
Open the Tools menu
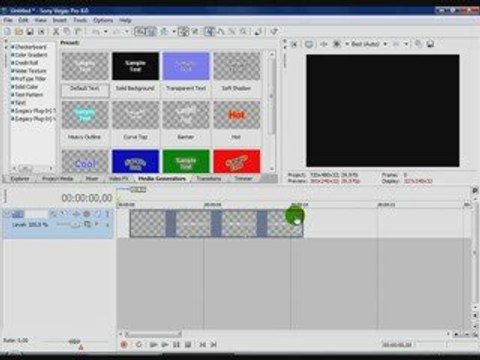click(x=80, y=20)
